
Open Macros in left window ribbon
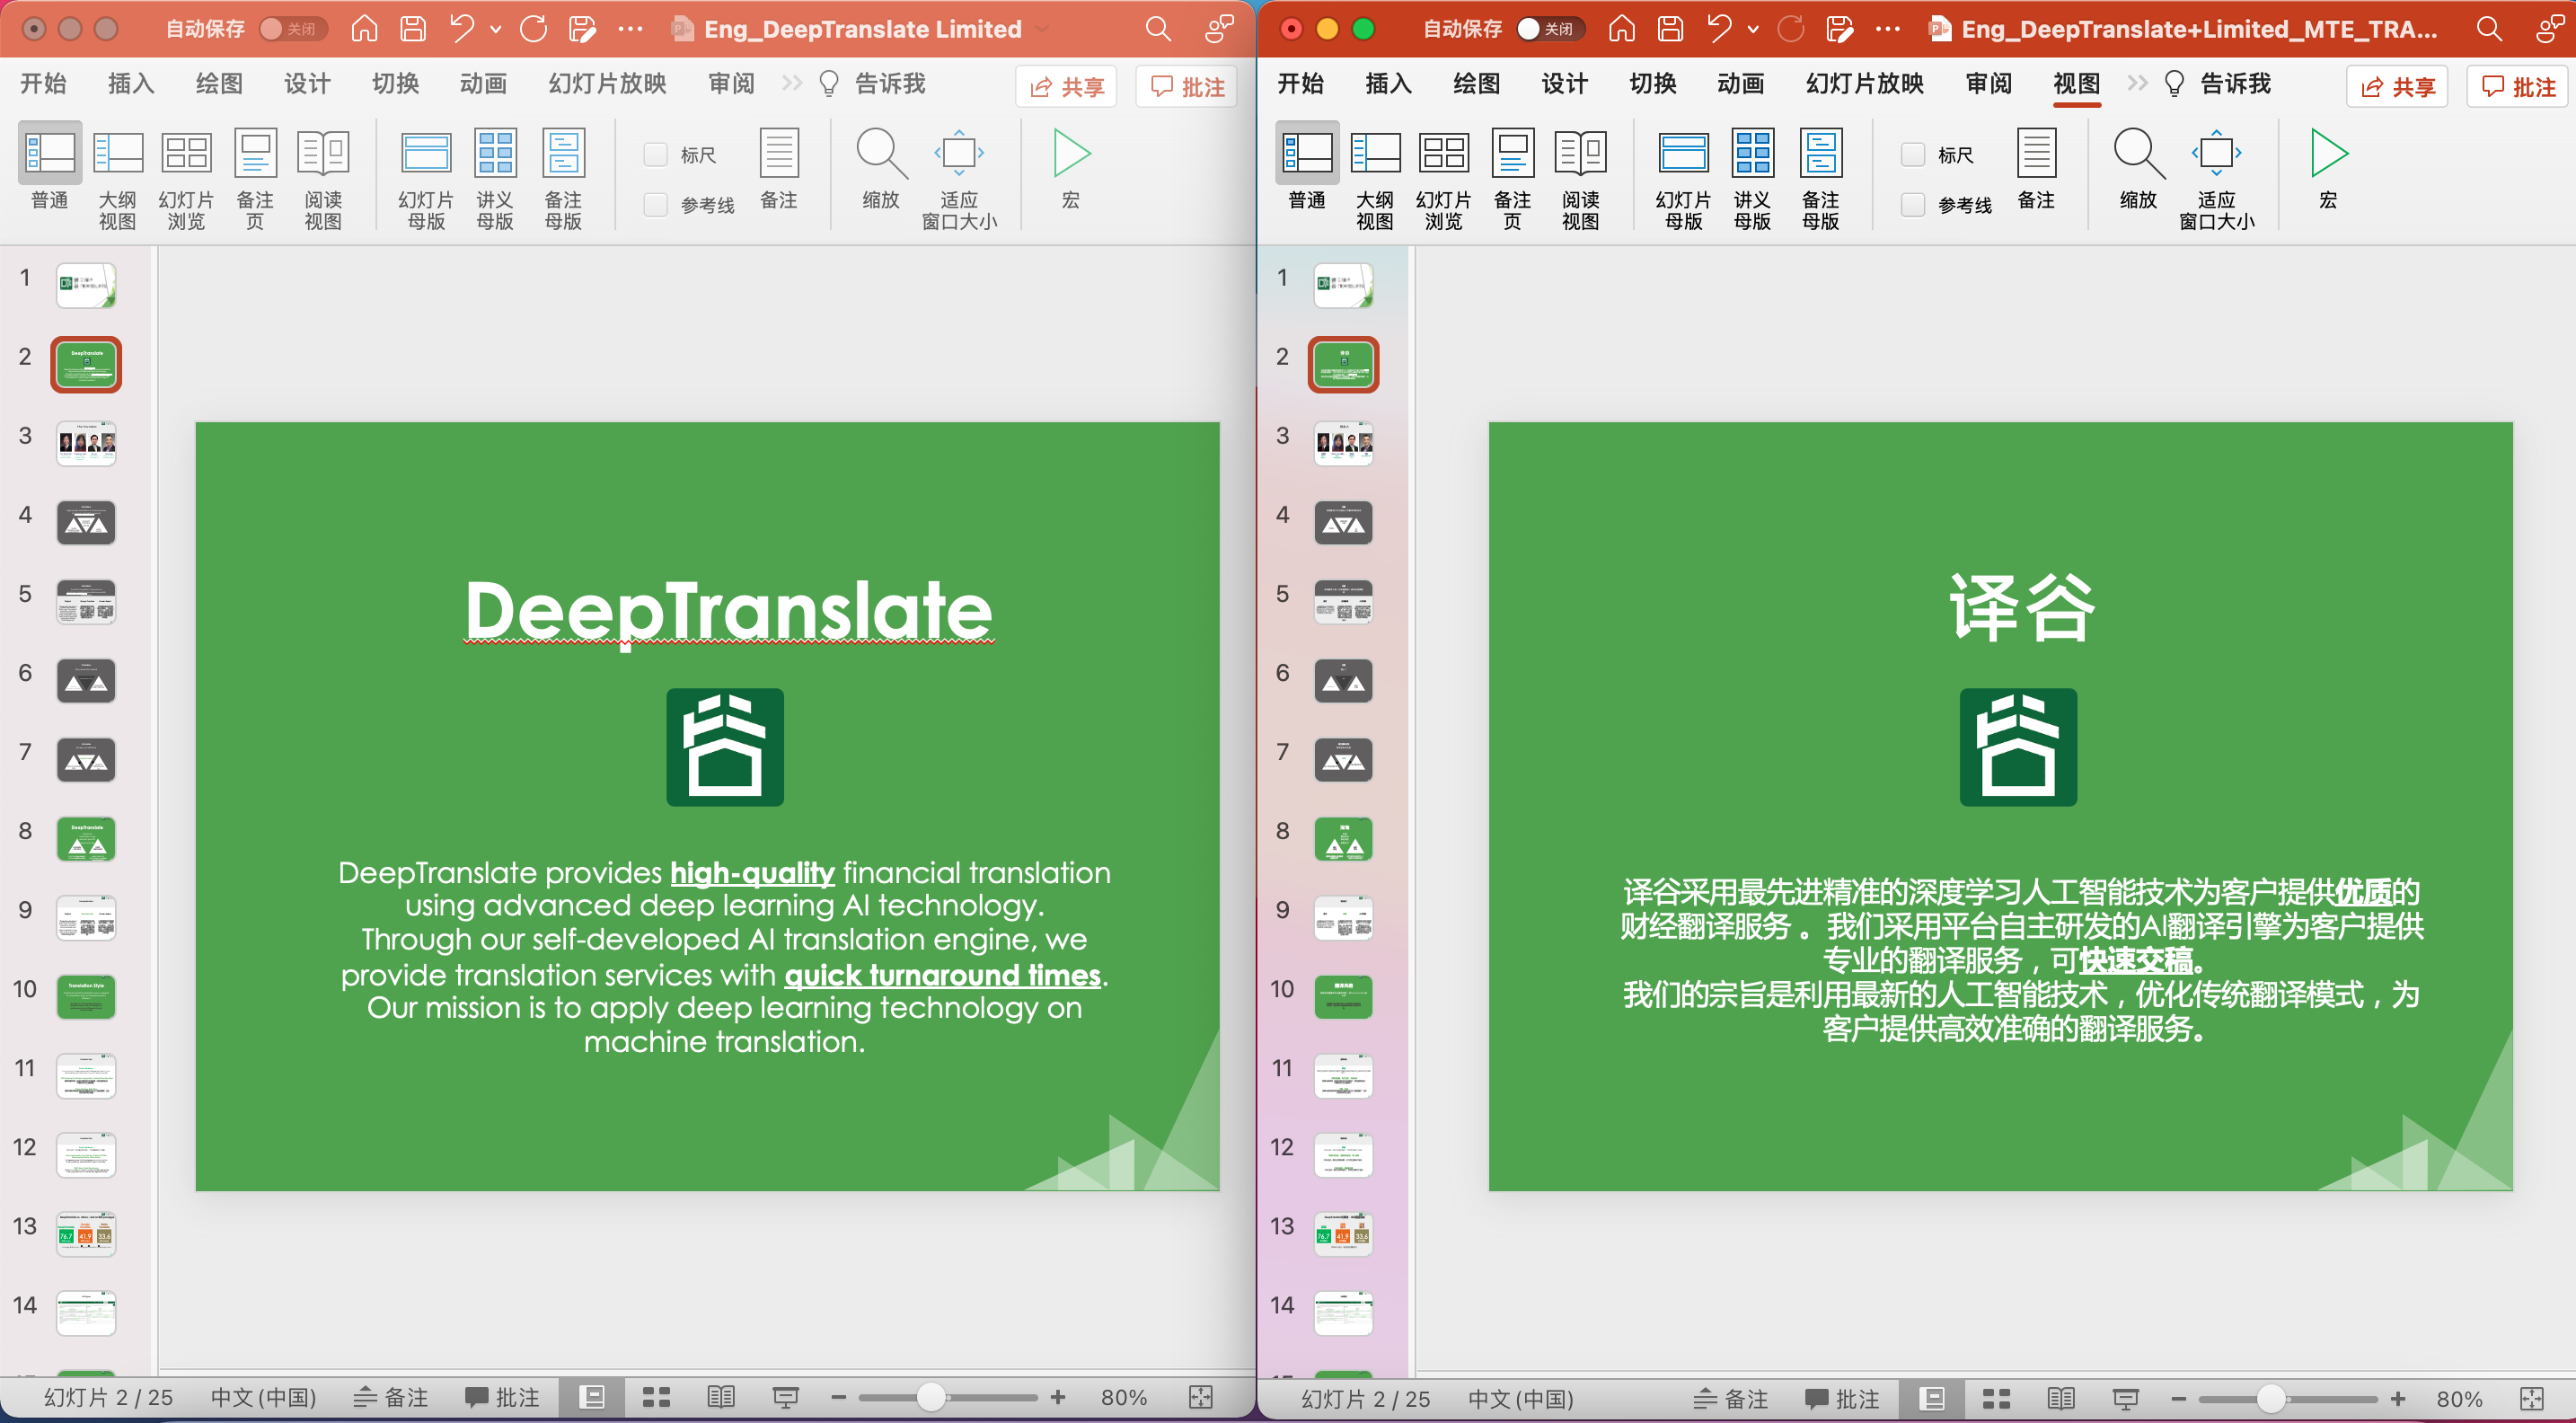coord(1071,168)
